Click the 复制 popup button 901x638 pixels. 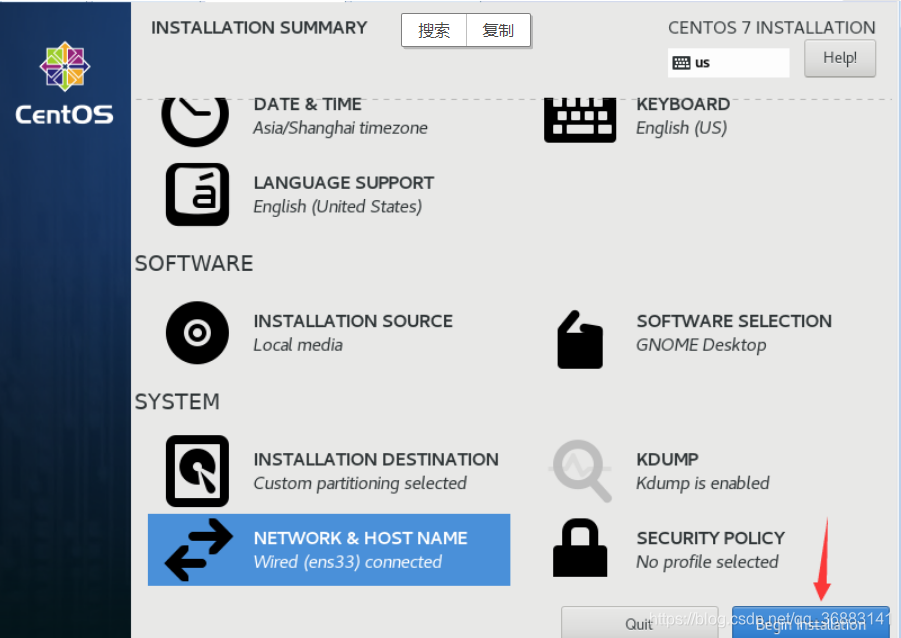coord(498,30)
